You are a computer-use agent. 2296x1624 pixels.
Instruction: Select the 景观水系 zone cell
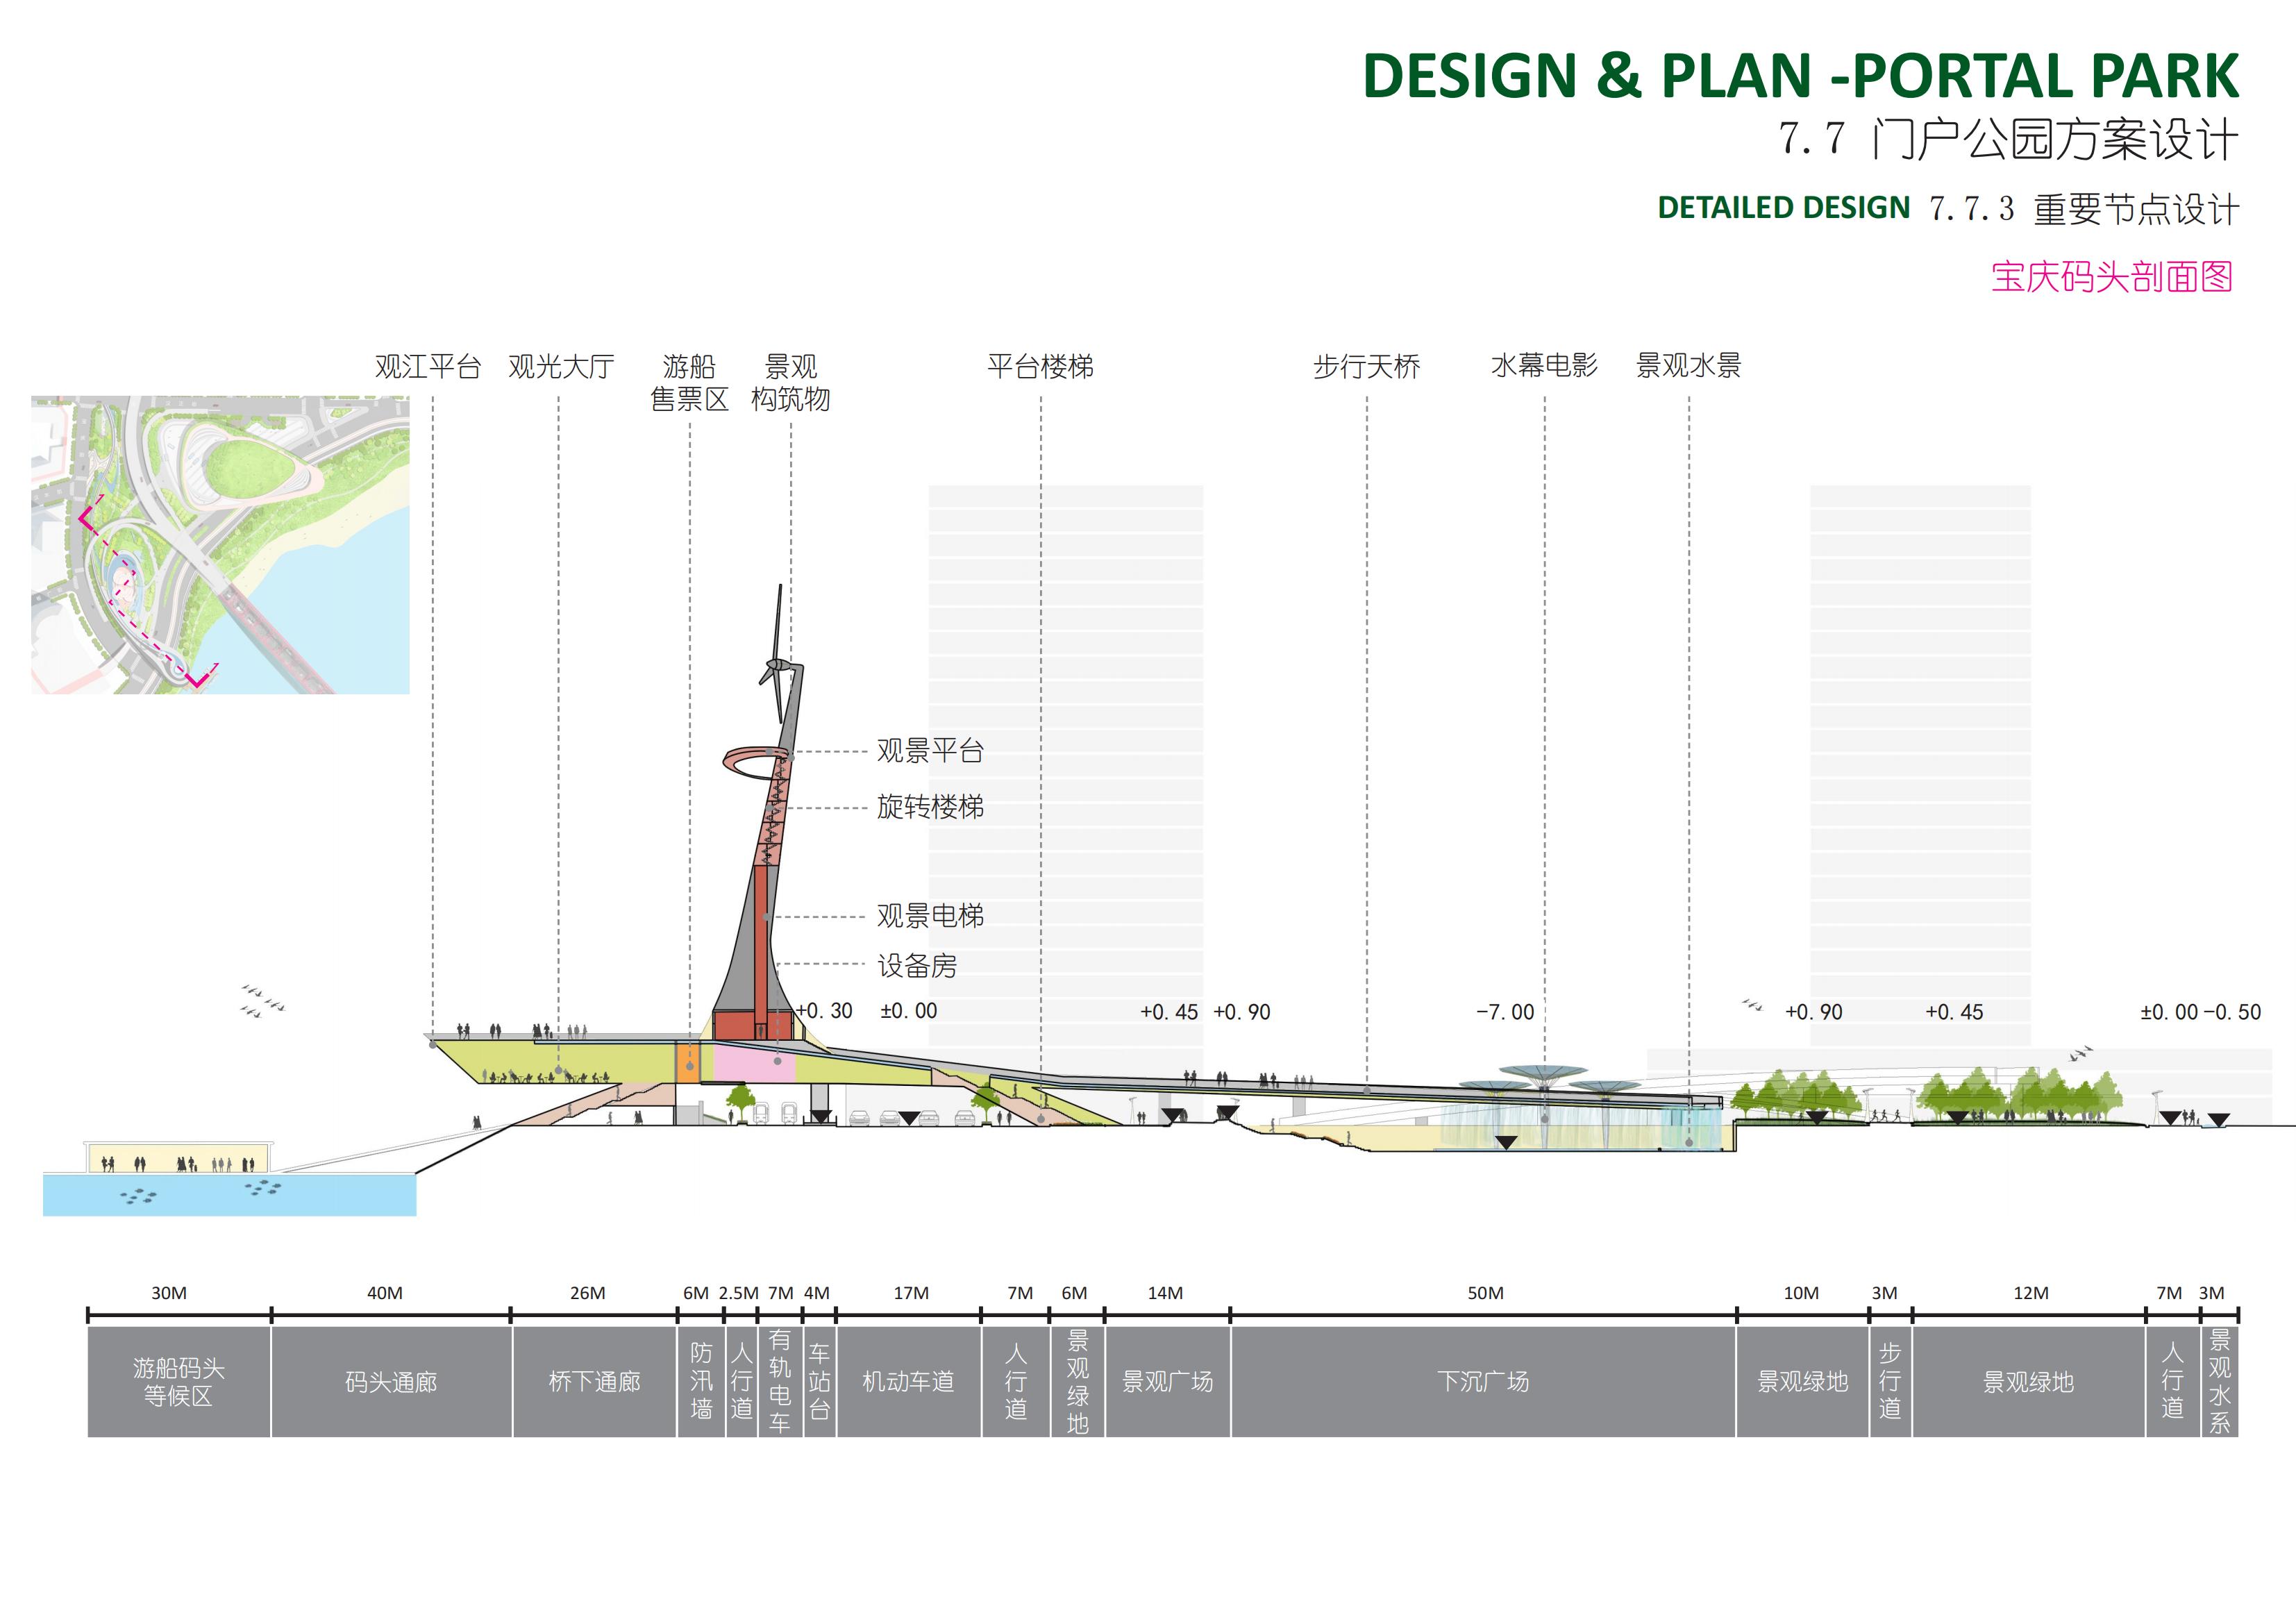click(x=2219, y=1382)
